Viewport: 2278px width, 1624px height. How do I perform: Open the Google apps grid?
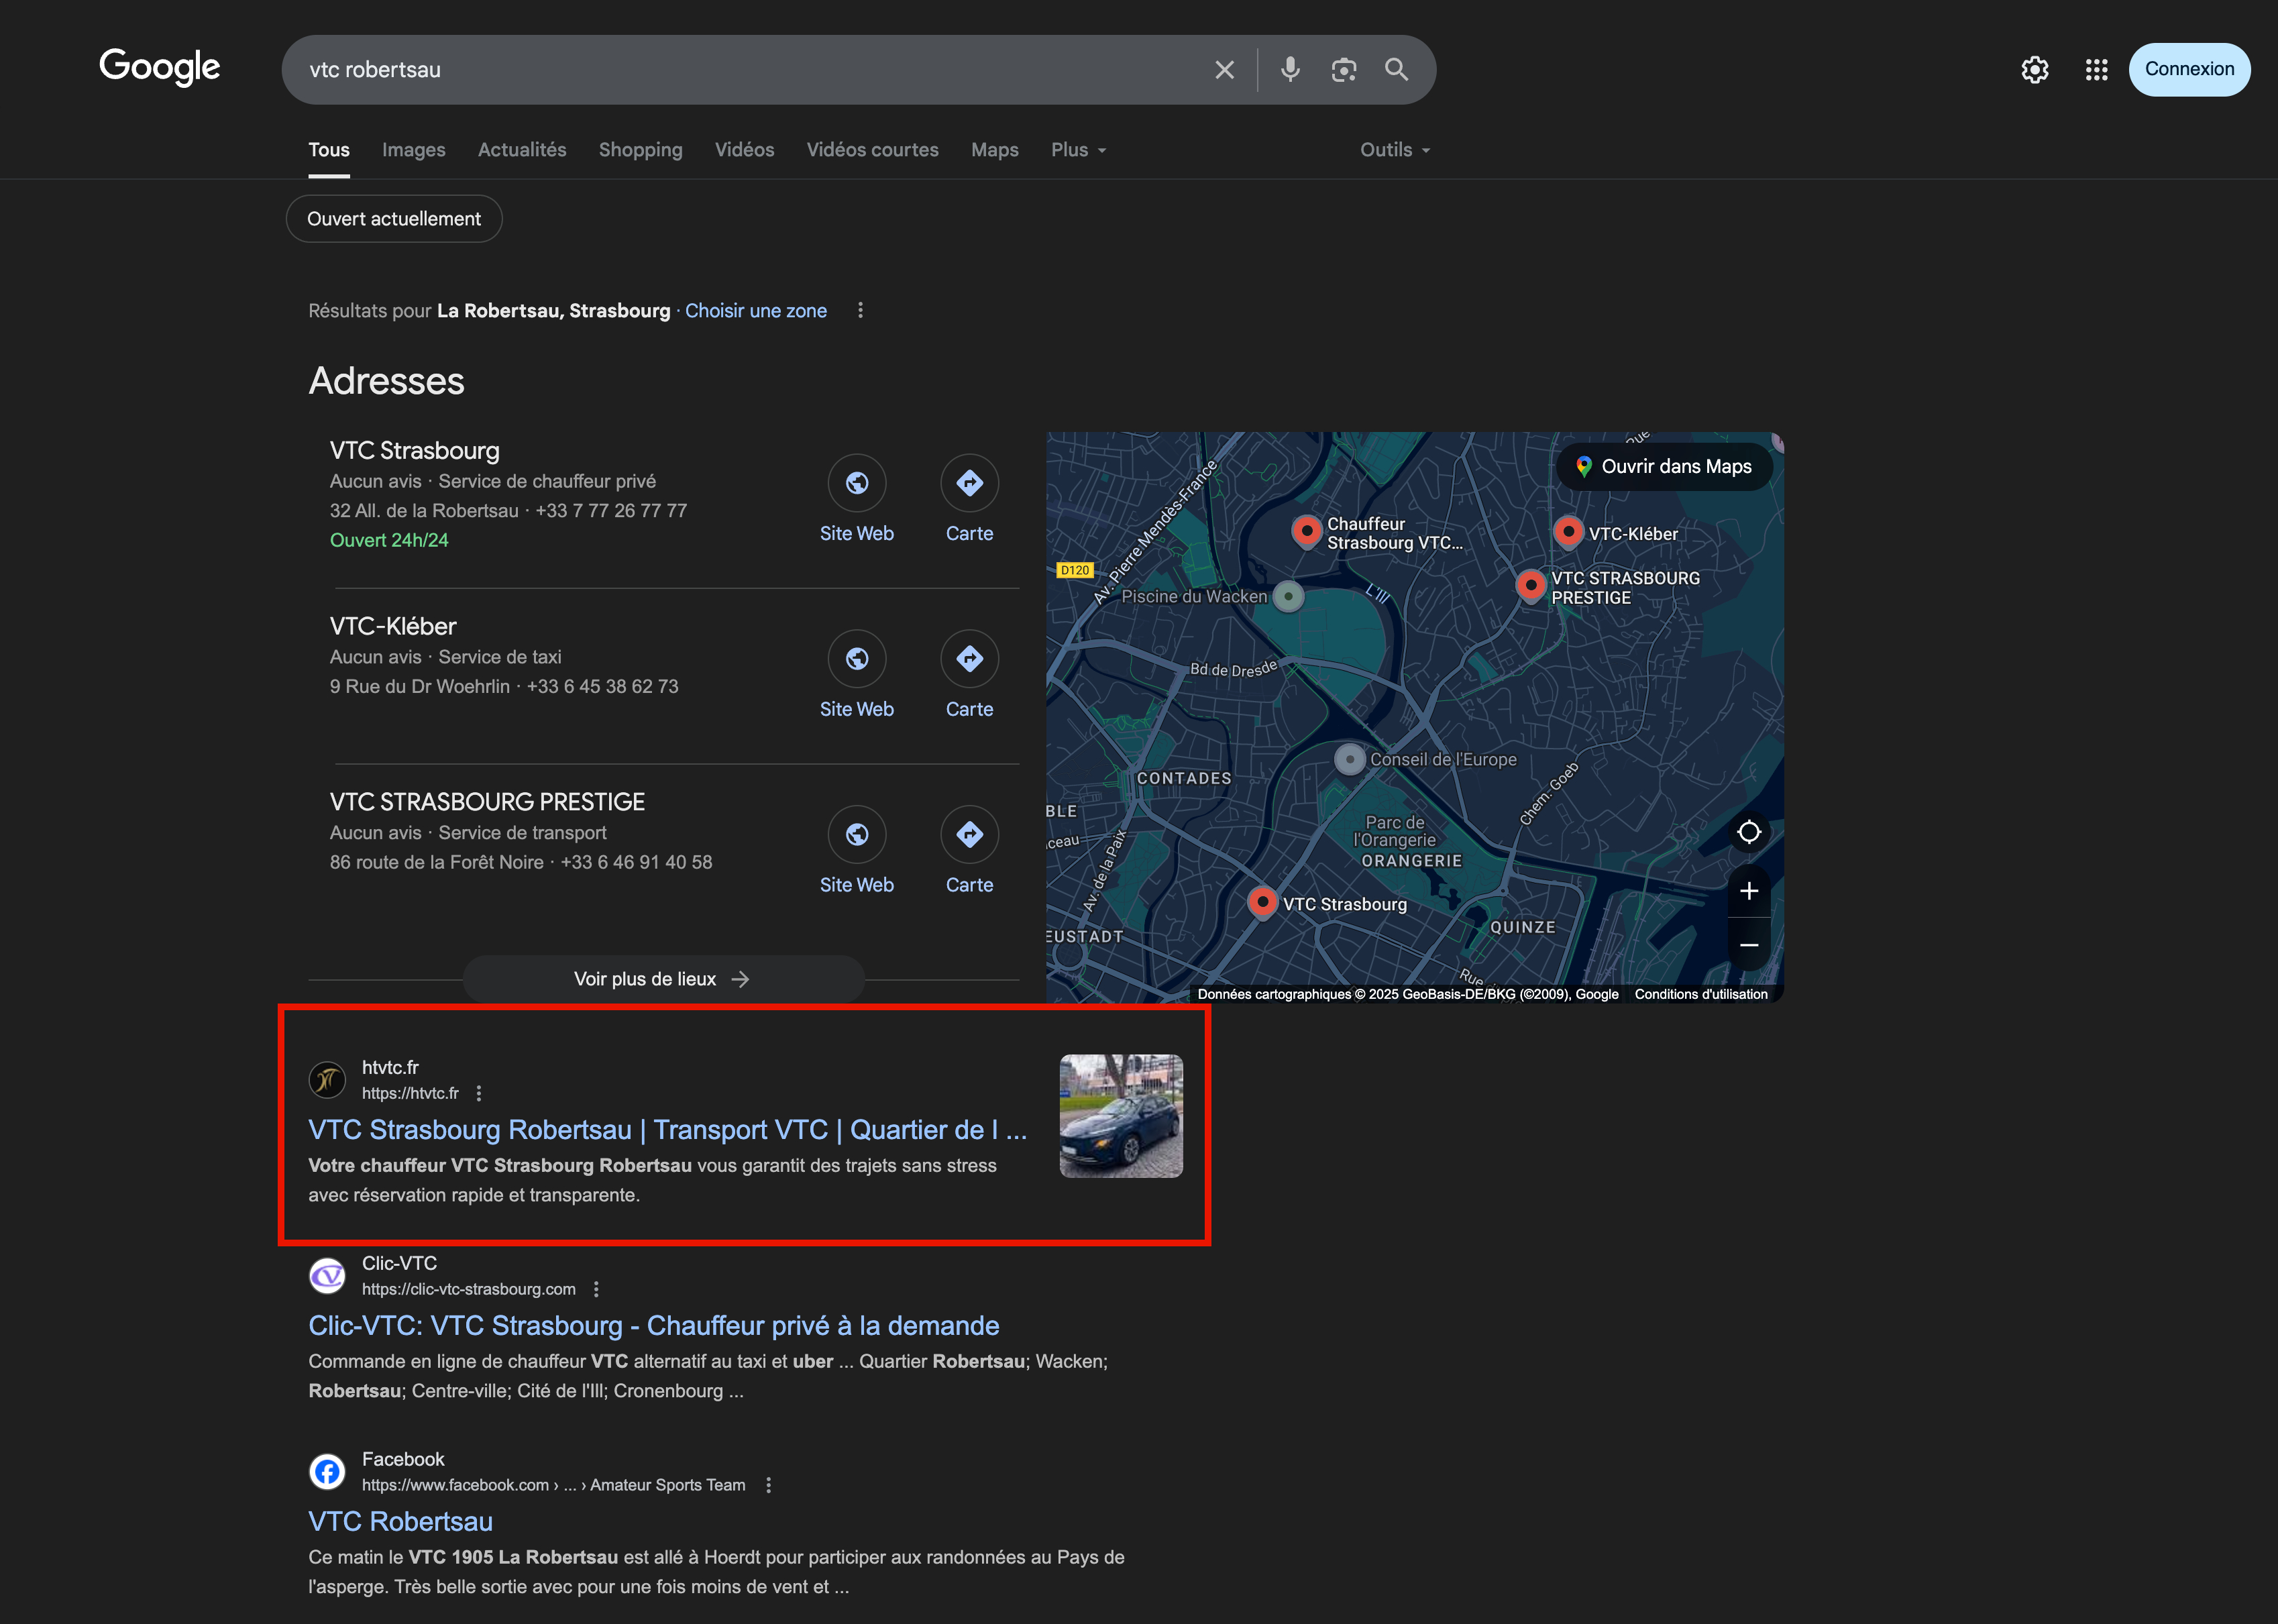pos(2096,69)
